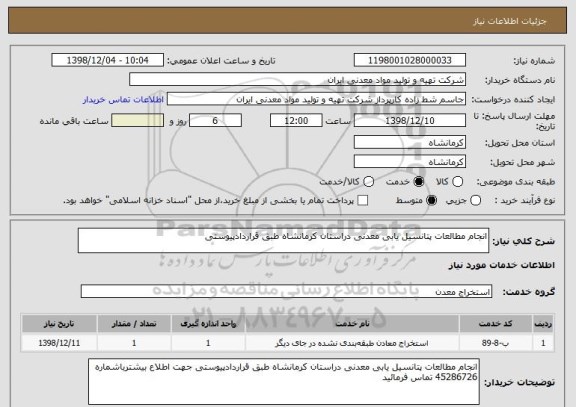
Task: Open the اطلاعات تماس خریدار link
Action: pos(123,100)
